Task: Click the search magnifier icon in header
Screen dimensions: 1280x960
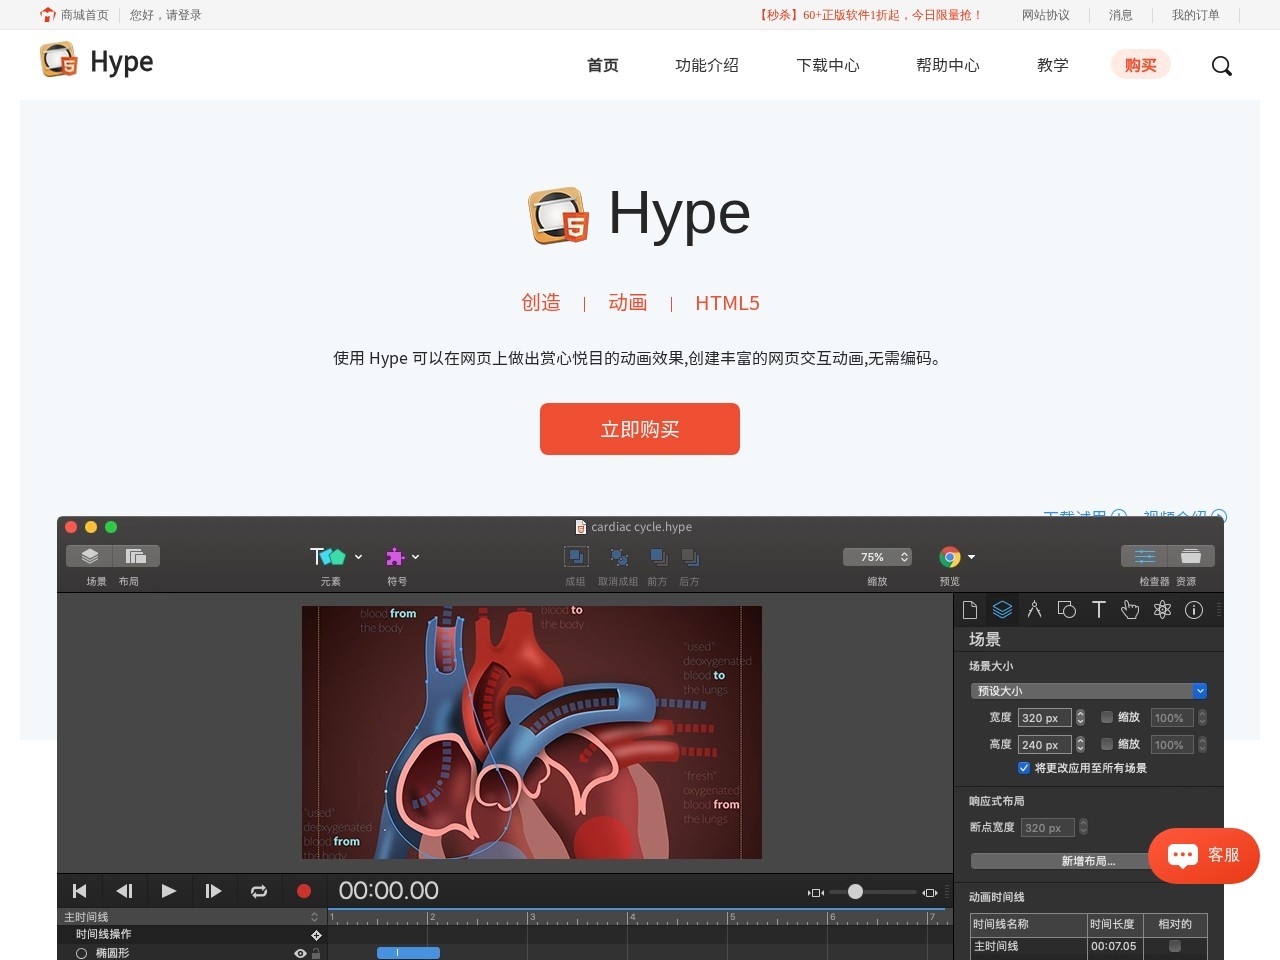Action: point(1221,66)
